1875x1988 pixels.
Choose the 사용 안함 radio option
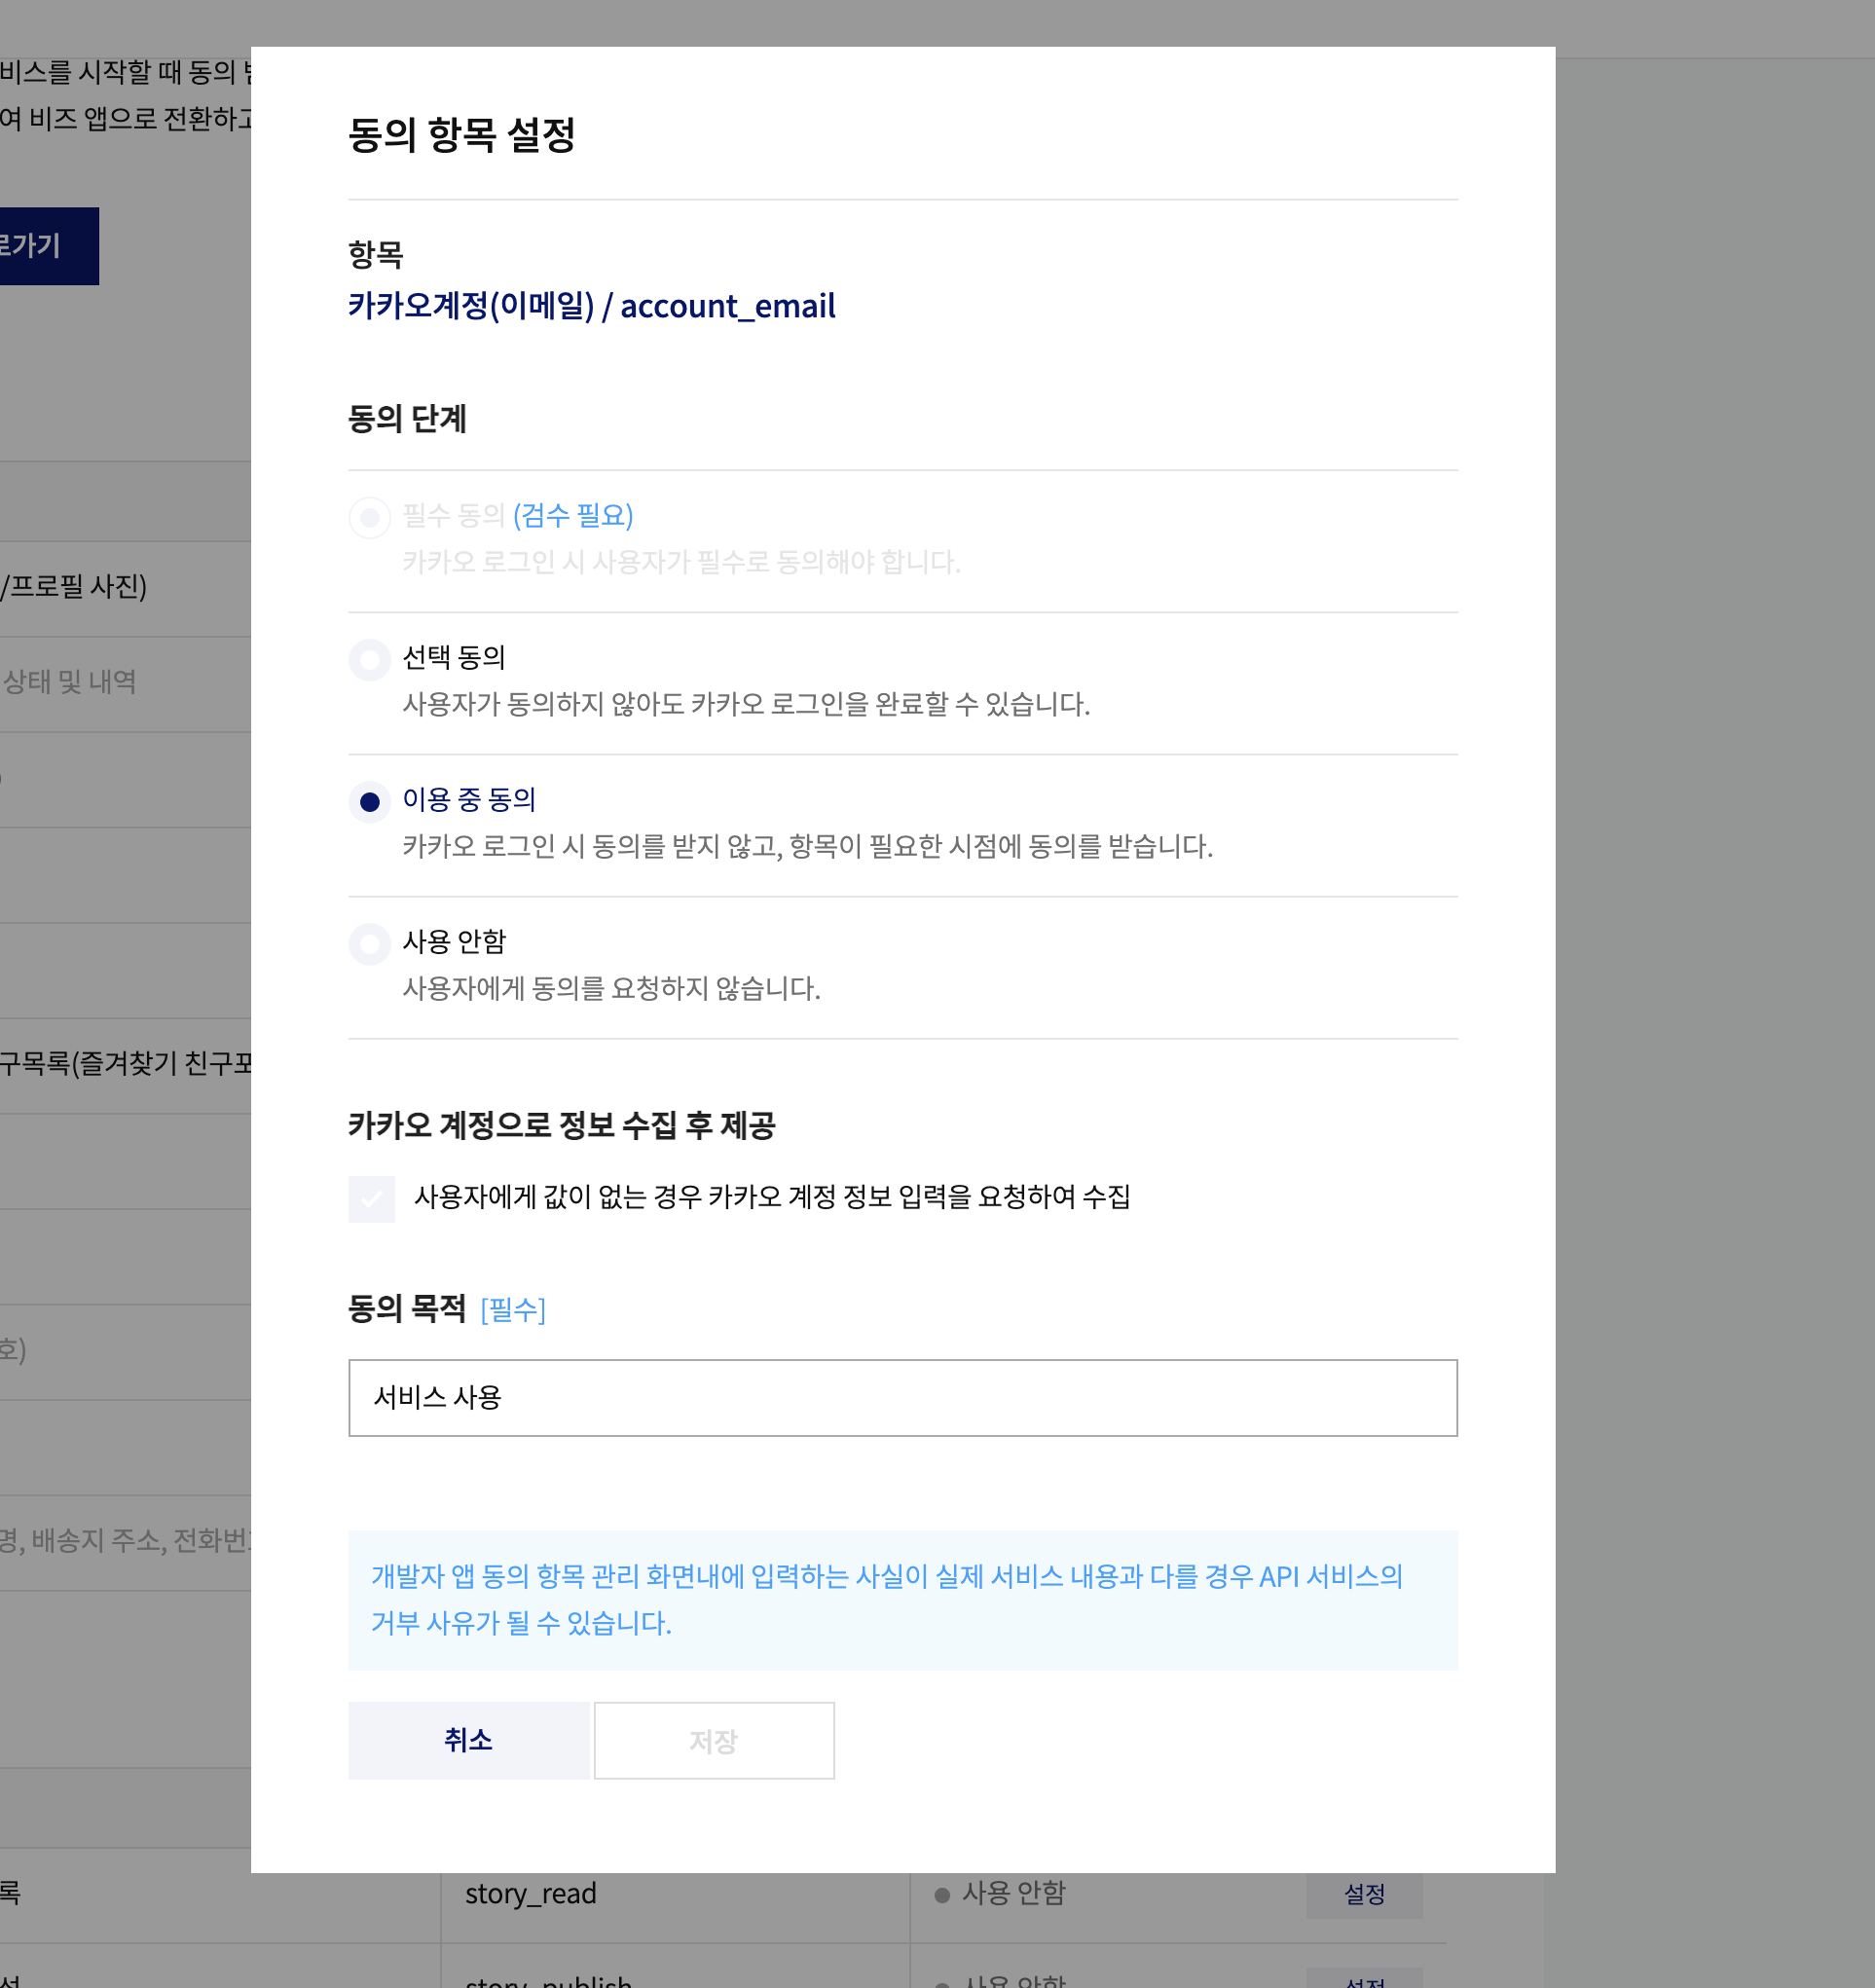(x=369, y=944)
